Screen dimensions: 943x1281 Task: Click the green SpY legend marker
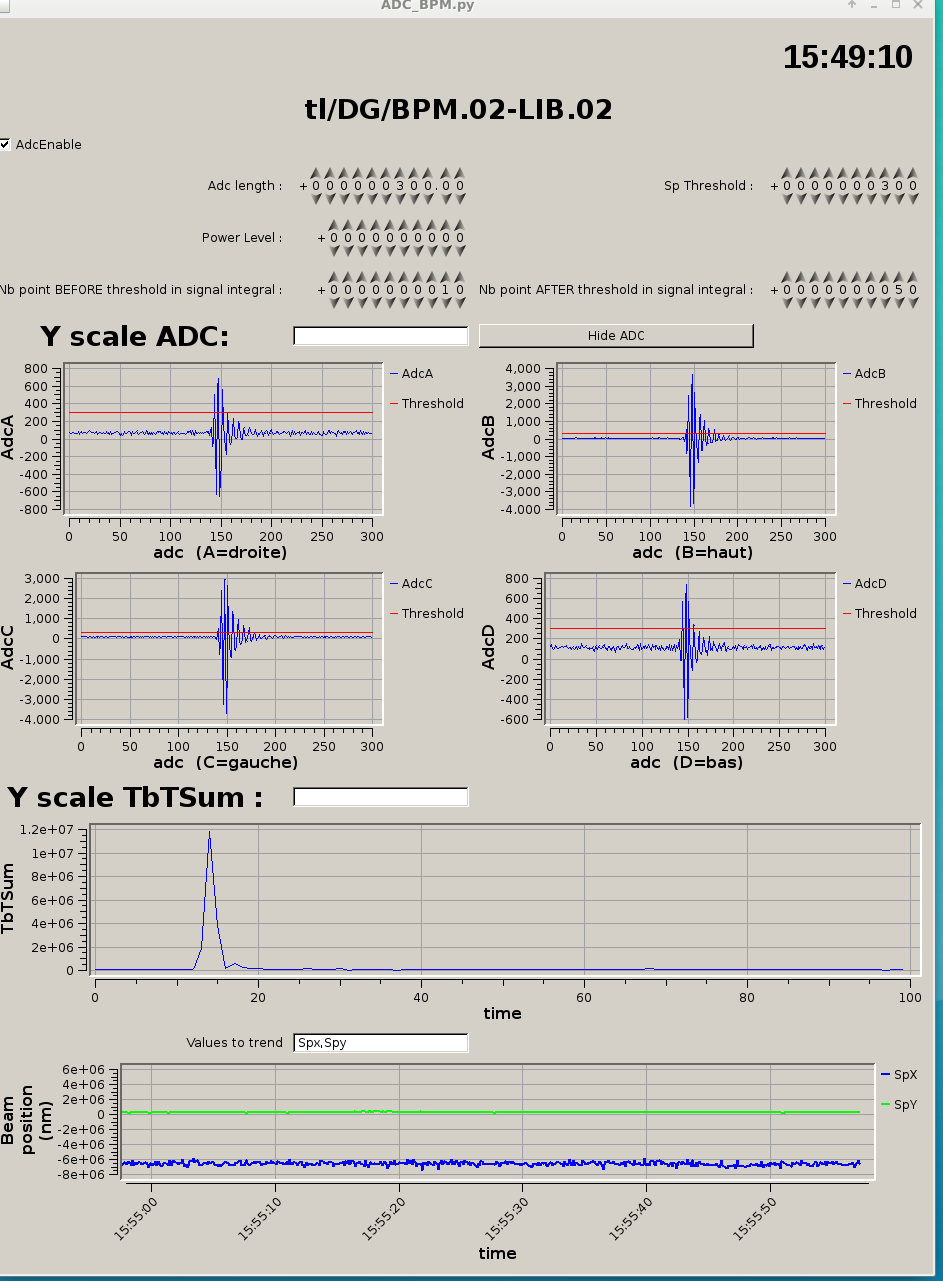[885, 1105]
